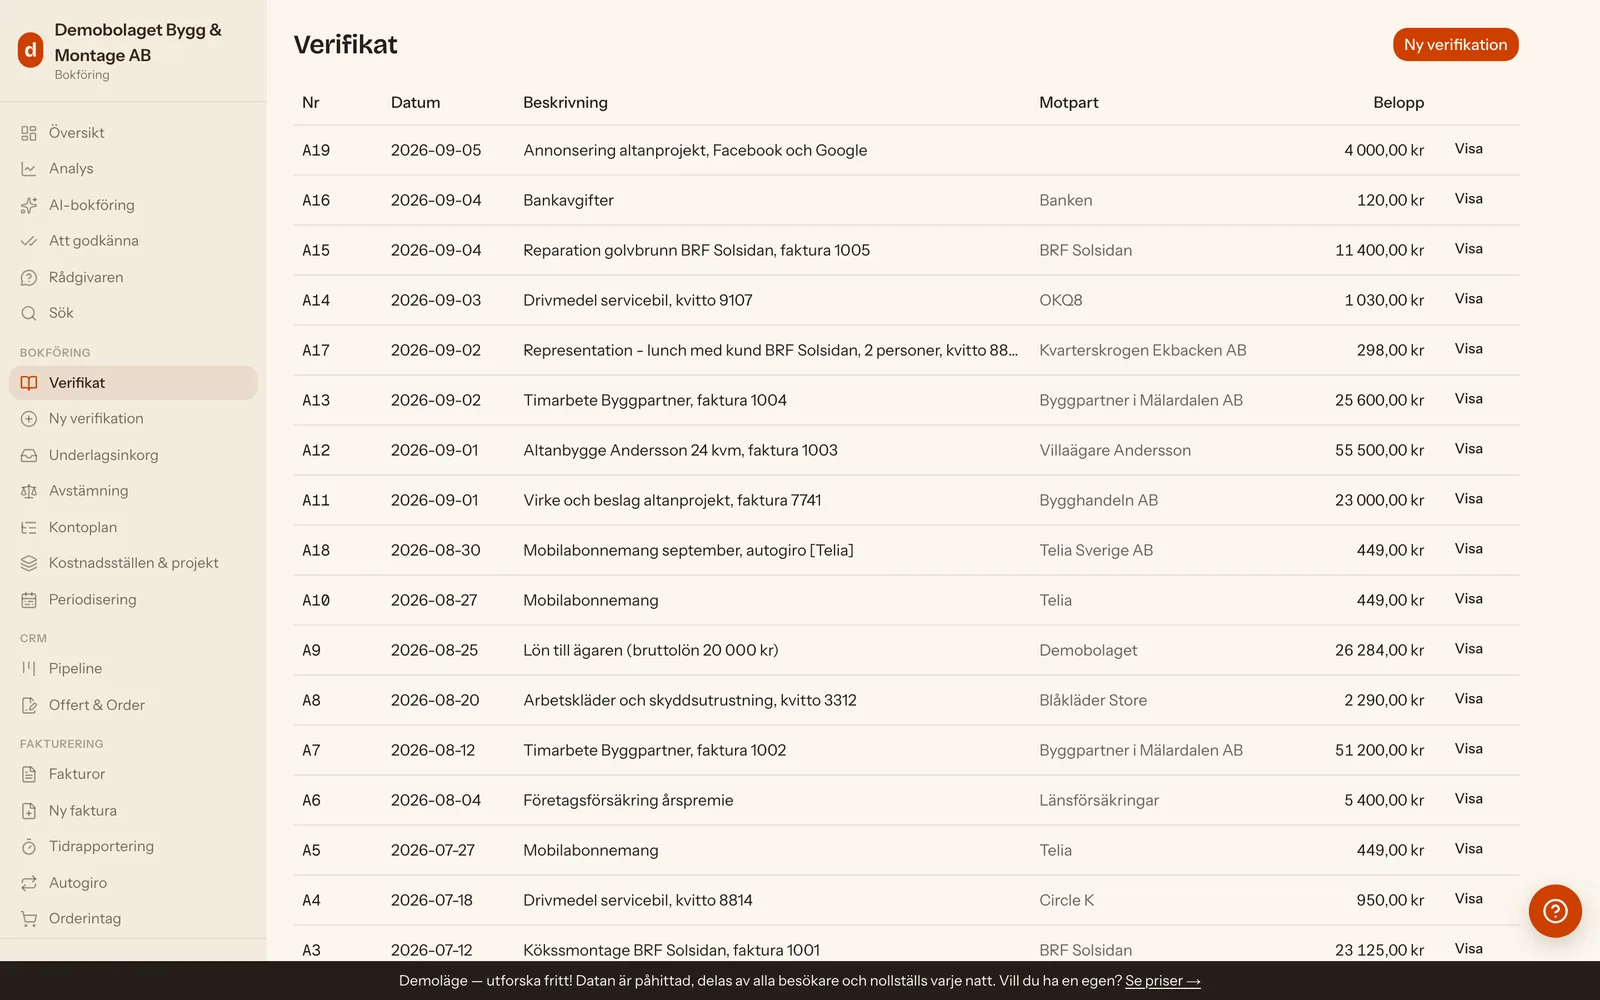1600x1000 pixels.
Task: Click Visa for verifikat A12 Altanbygge Andersson
Action: pyautogui.click(x=1469, y=449)
